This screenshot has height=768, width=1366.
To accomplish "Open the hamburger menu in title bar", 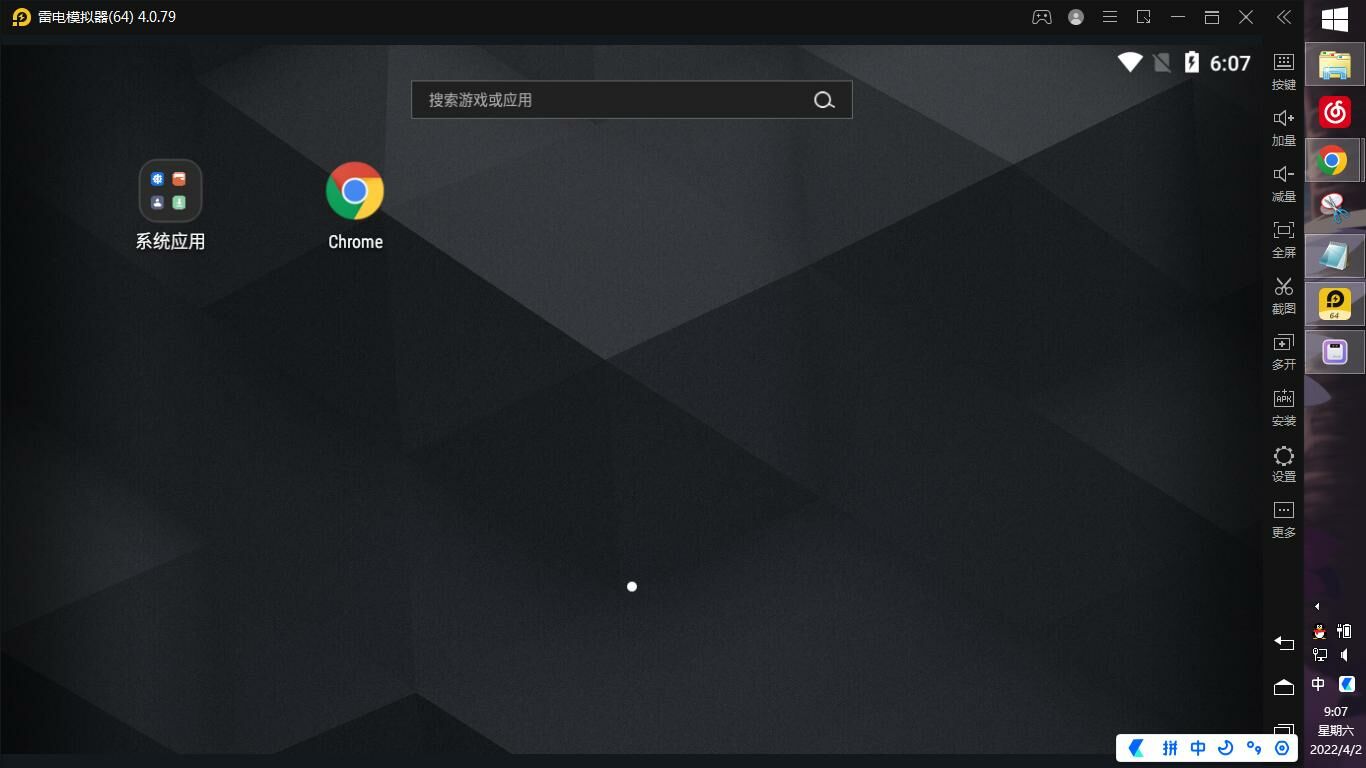I will click(x=1110, y=17).
